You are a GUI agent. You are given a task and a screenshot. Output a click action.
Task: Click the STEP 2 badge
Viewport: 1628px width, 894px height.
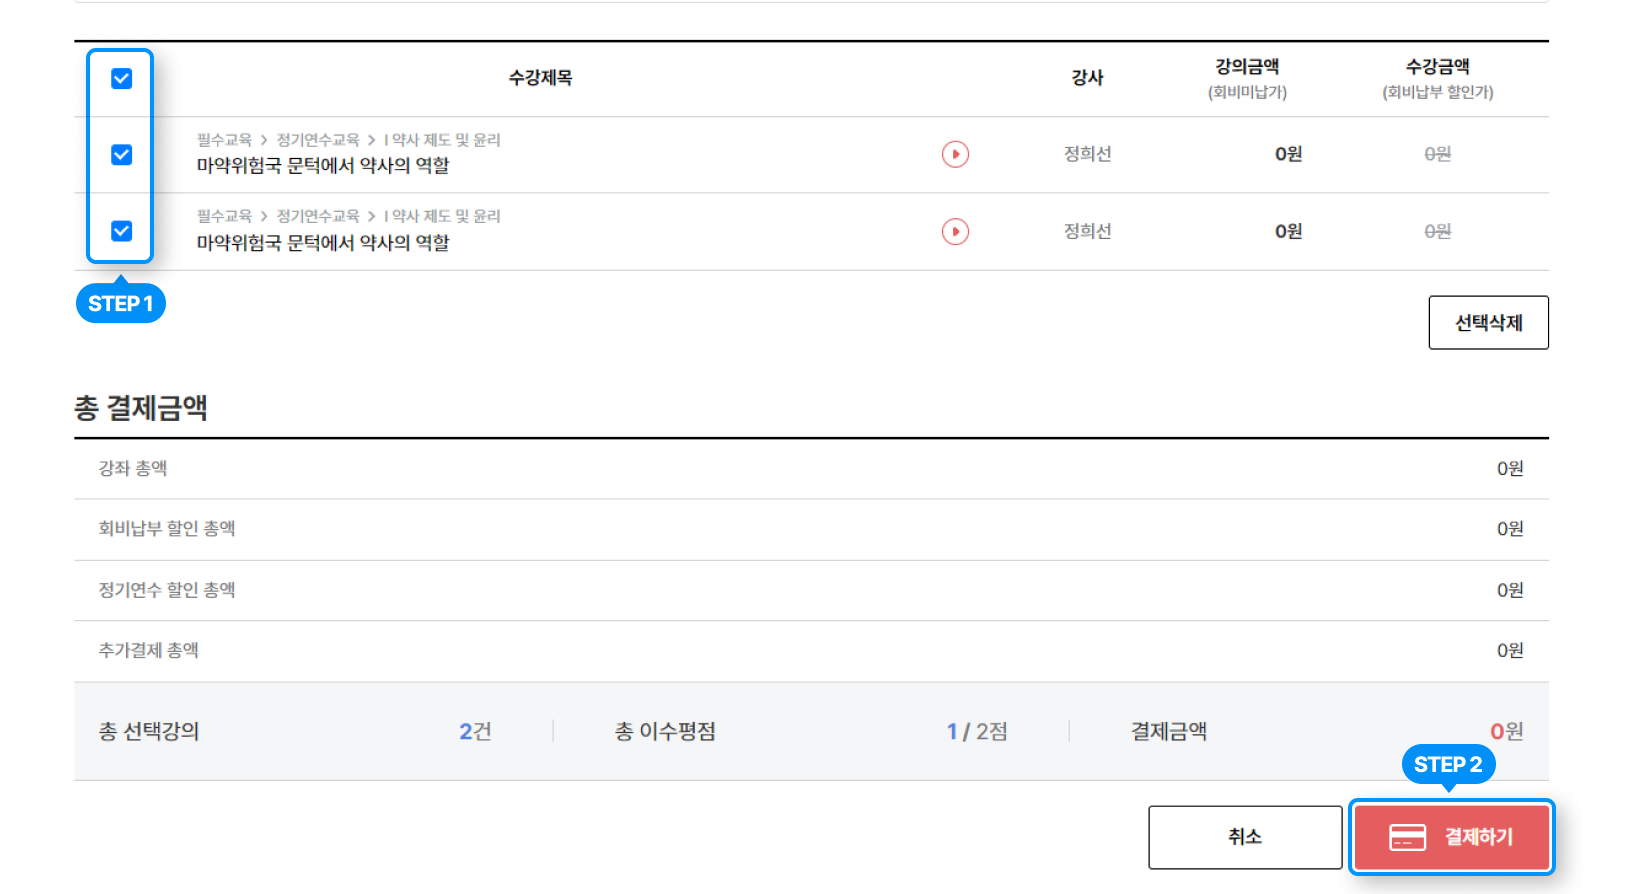tap(1448, 765)
